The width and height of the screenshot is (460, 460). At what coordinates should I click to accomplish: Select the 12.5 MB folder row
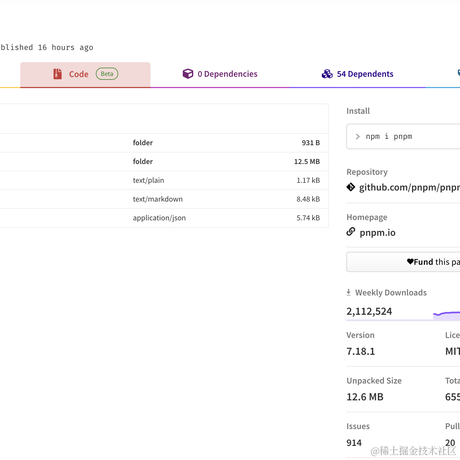(x=164, y=162)
